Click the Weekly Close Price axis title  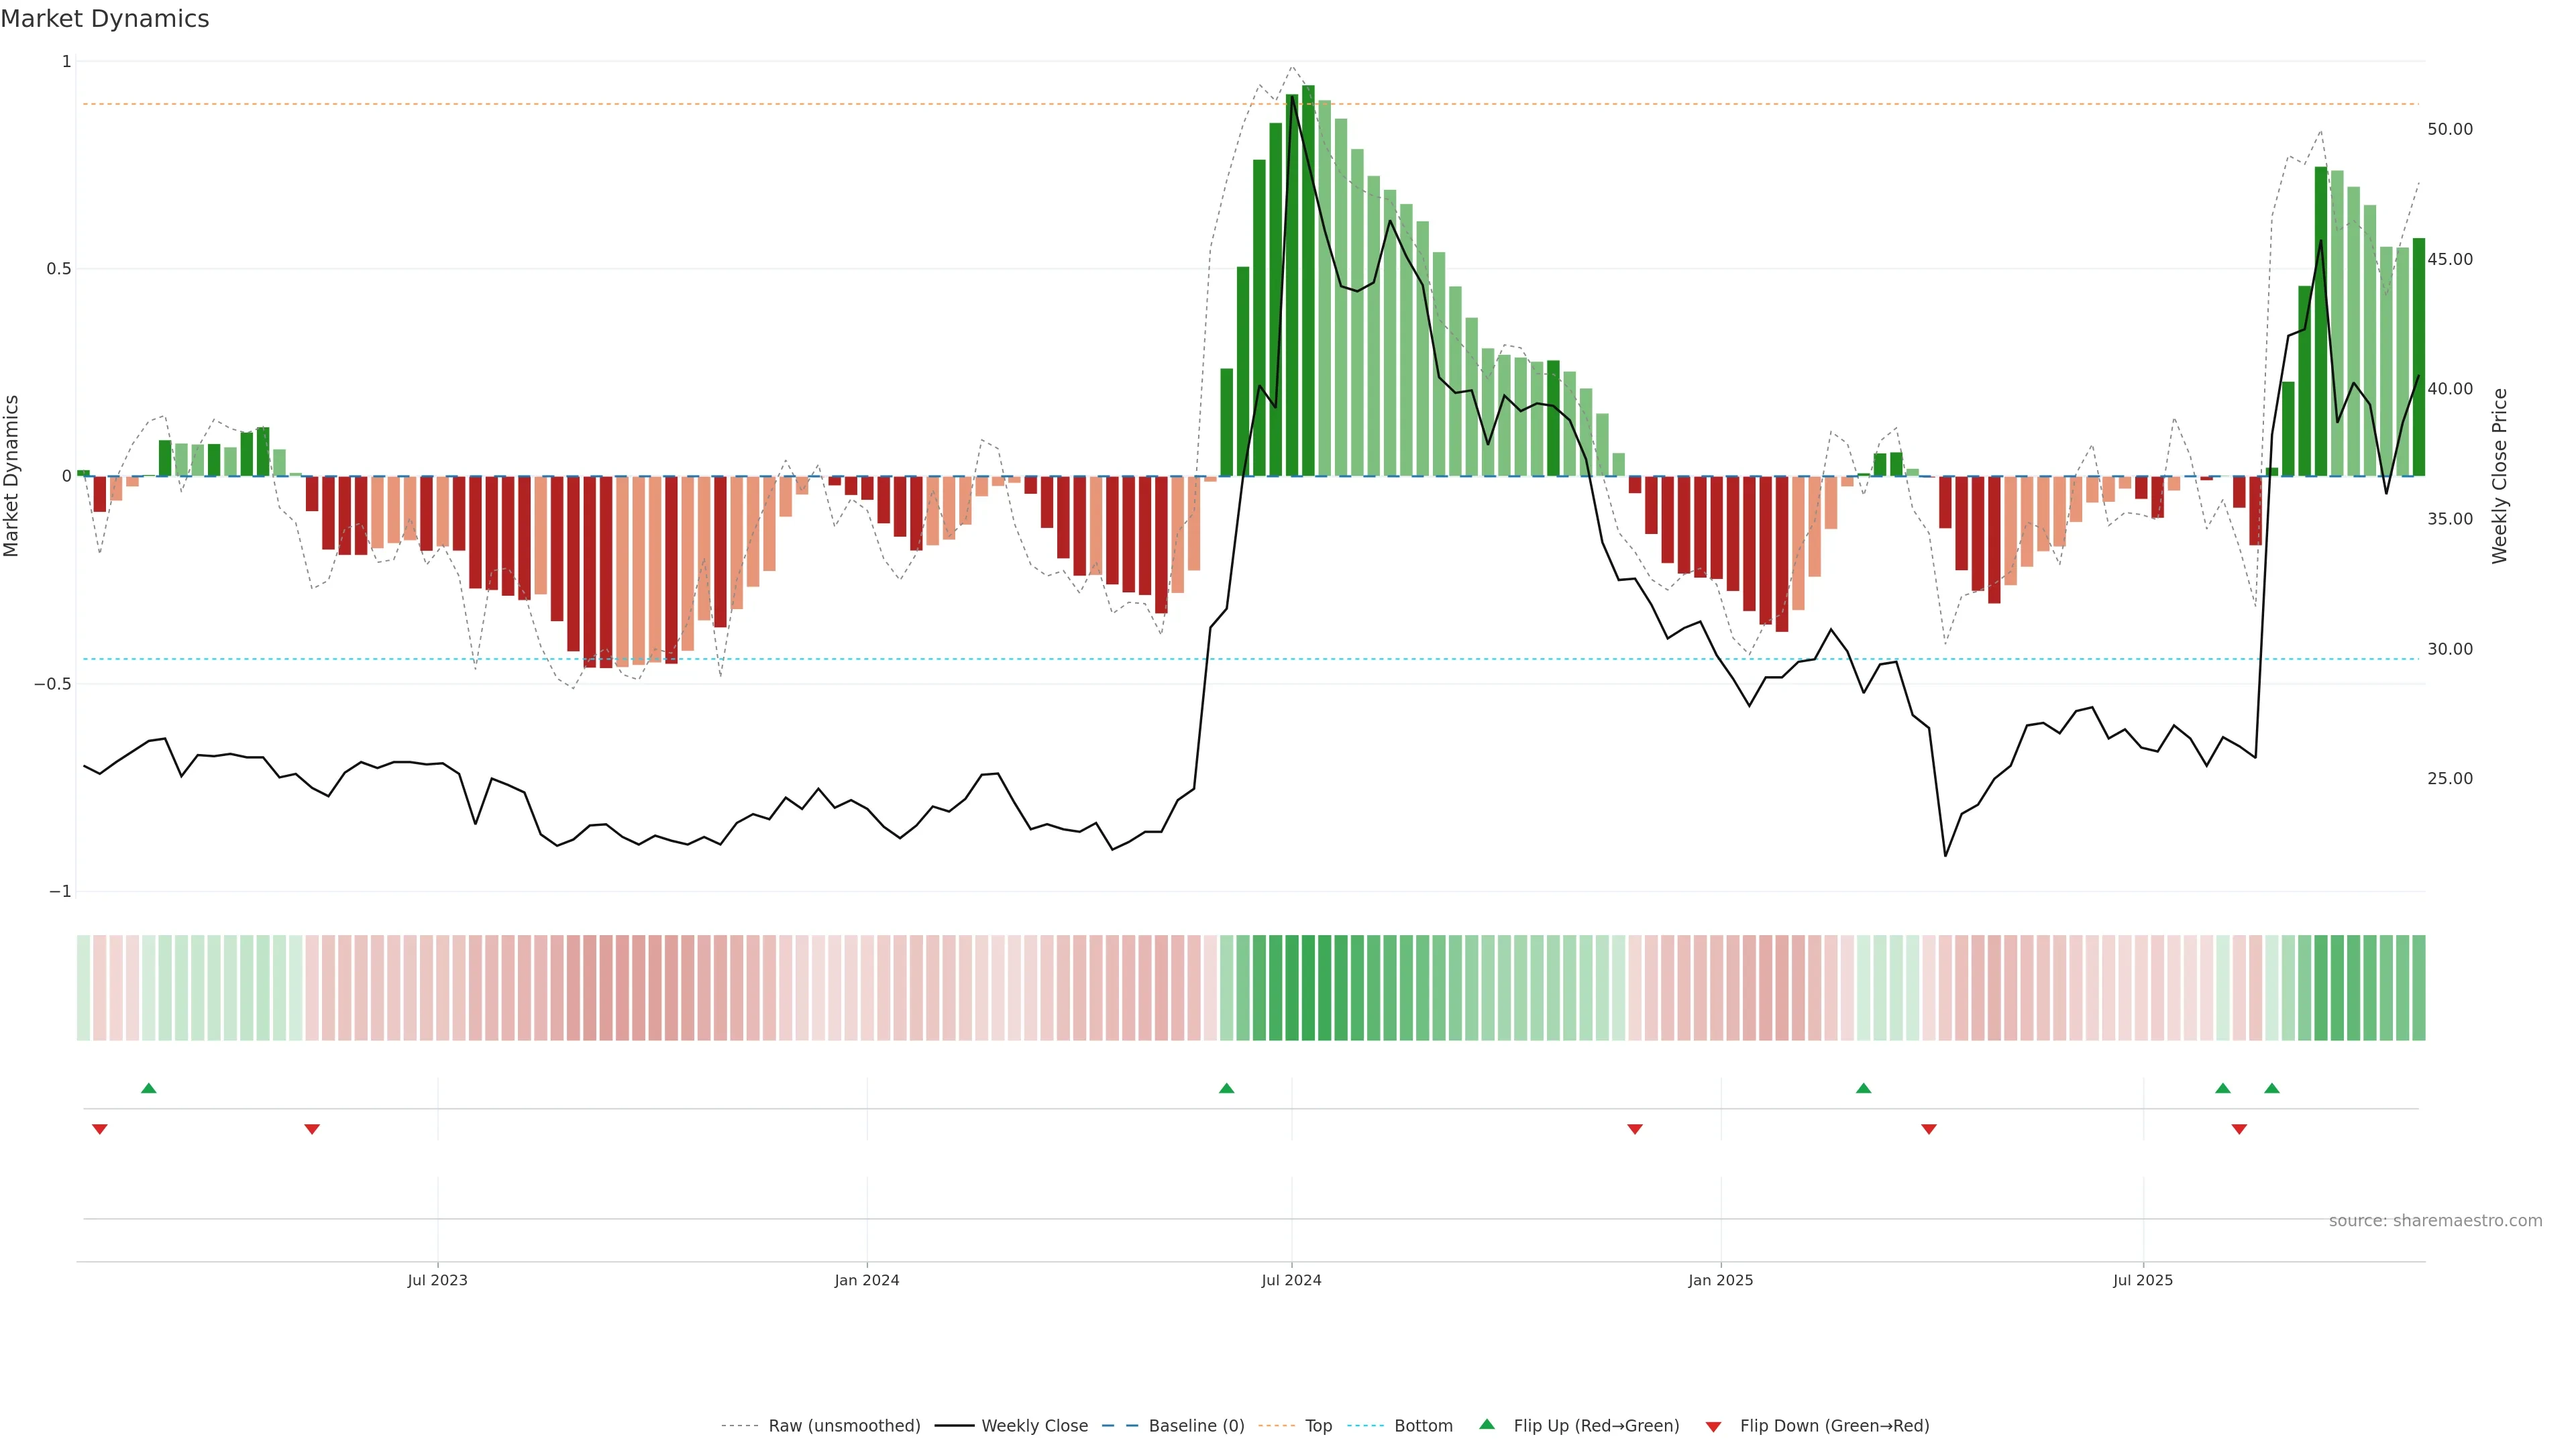2499,476
